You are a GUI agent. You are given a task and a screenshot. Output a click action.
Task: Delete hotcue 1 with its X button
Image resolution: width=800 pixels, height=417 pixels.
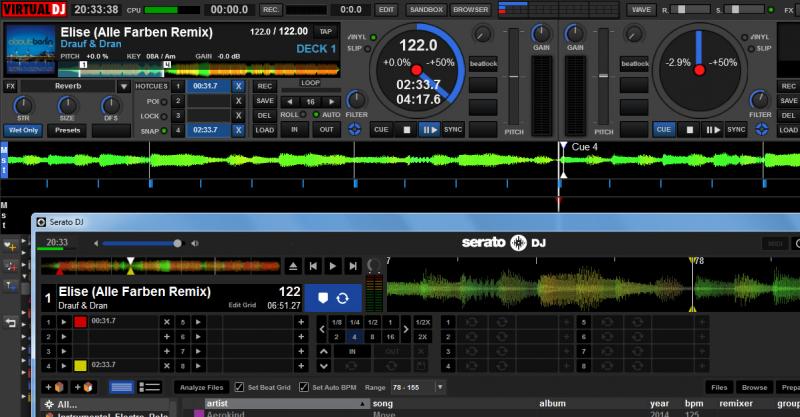238,86
